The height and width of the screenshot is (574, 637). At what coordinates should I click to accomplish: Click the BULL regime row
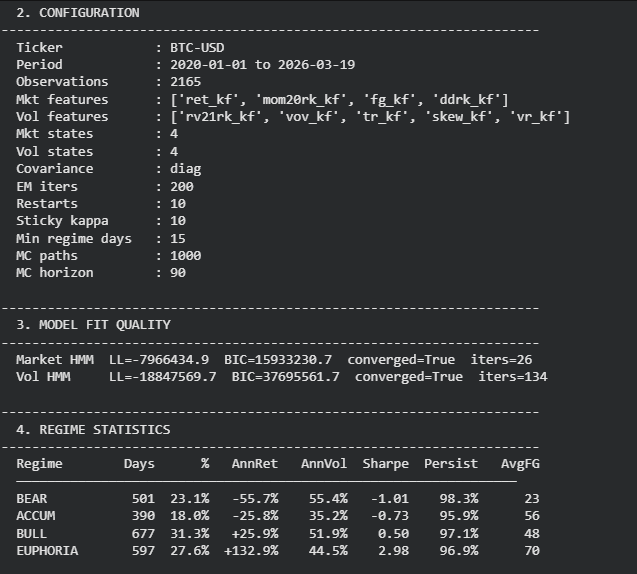pyautogui.click(x=278, y=533)
